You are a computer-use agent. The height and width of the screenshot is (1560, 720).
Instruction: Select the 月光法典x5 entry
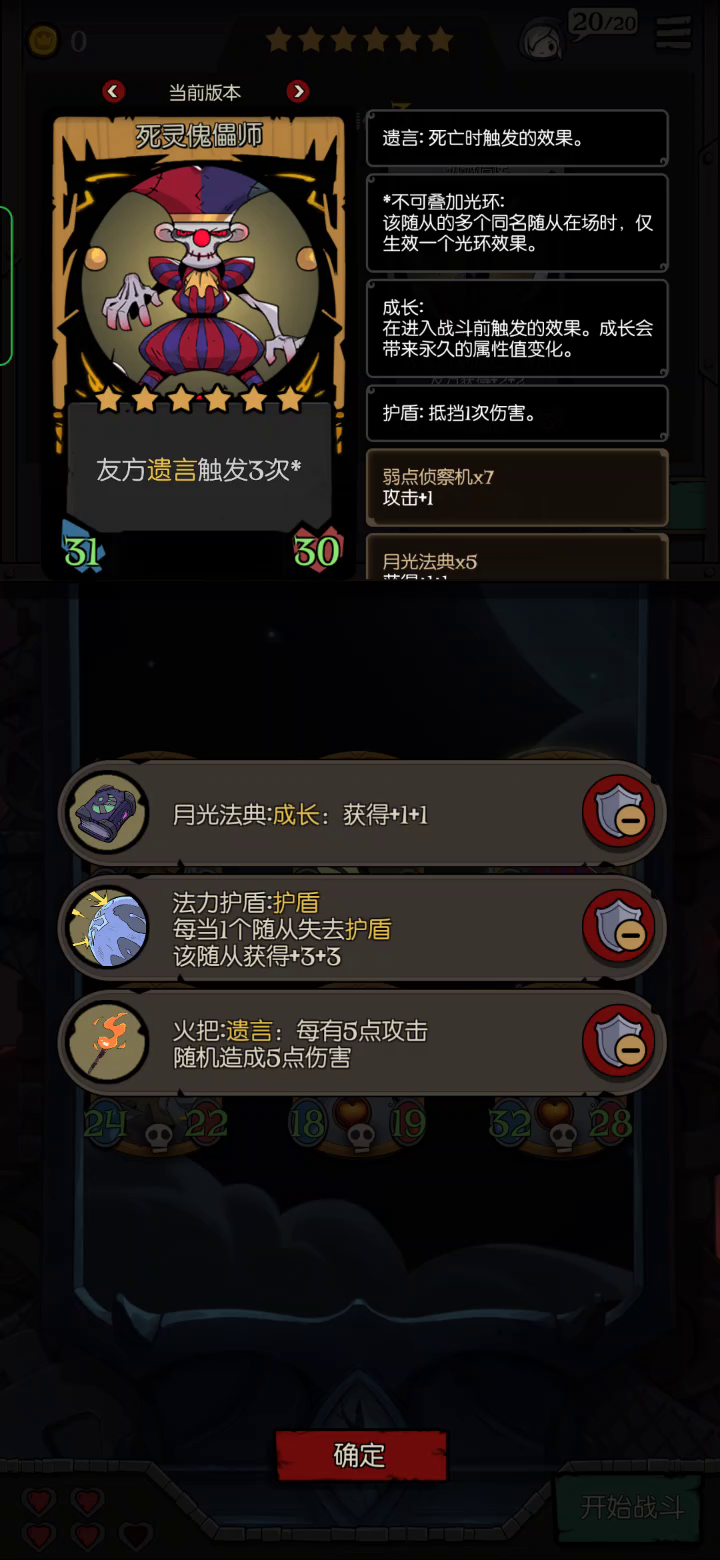517,558
